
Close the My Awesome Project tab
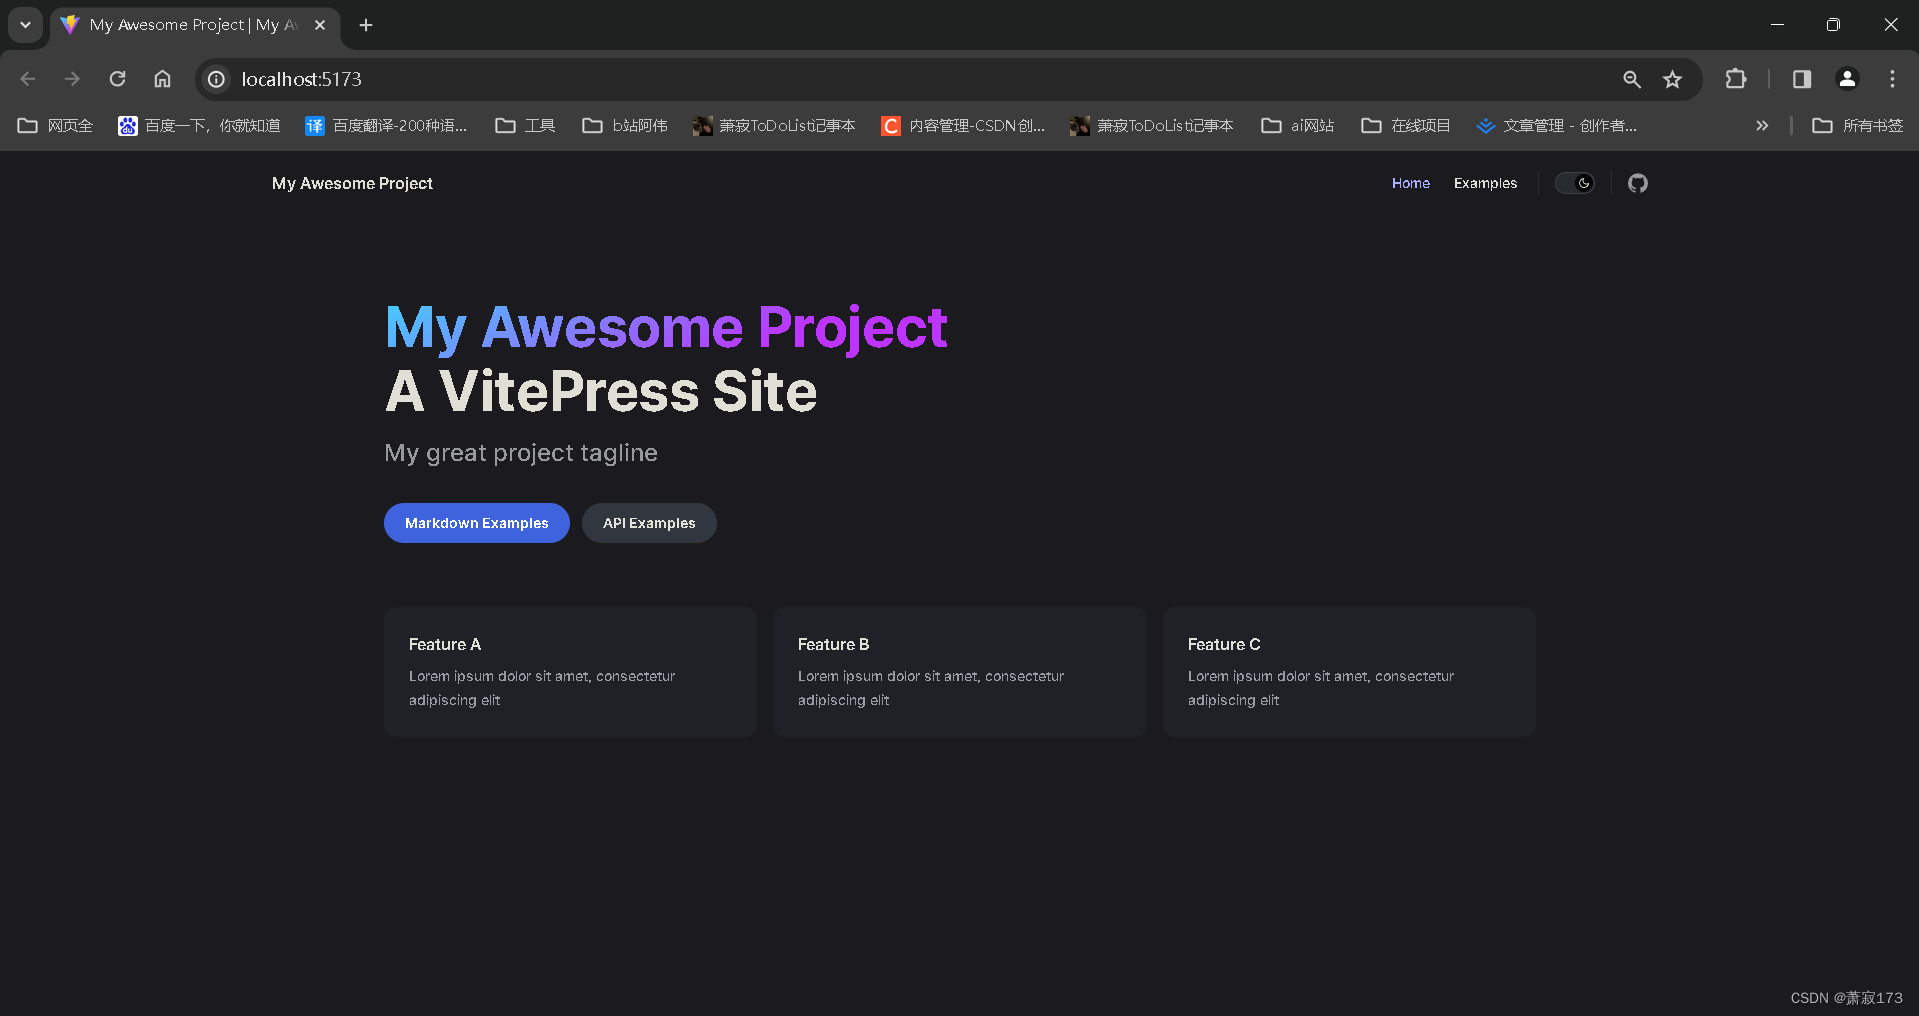click(320, 25)
